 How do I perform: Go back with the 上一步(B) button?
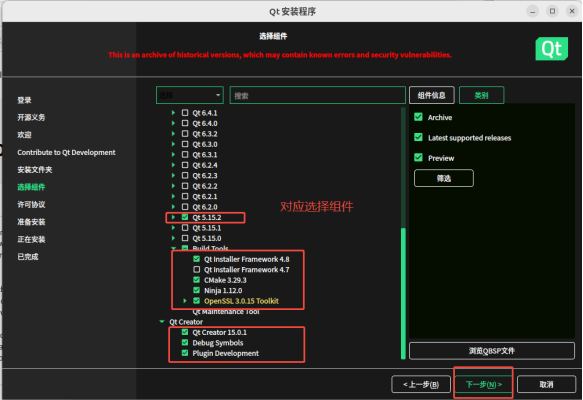[x=421, y=384]
